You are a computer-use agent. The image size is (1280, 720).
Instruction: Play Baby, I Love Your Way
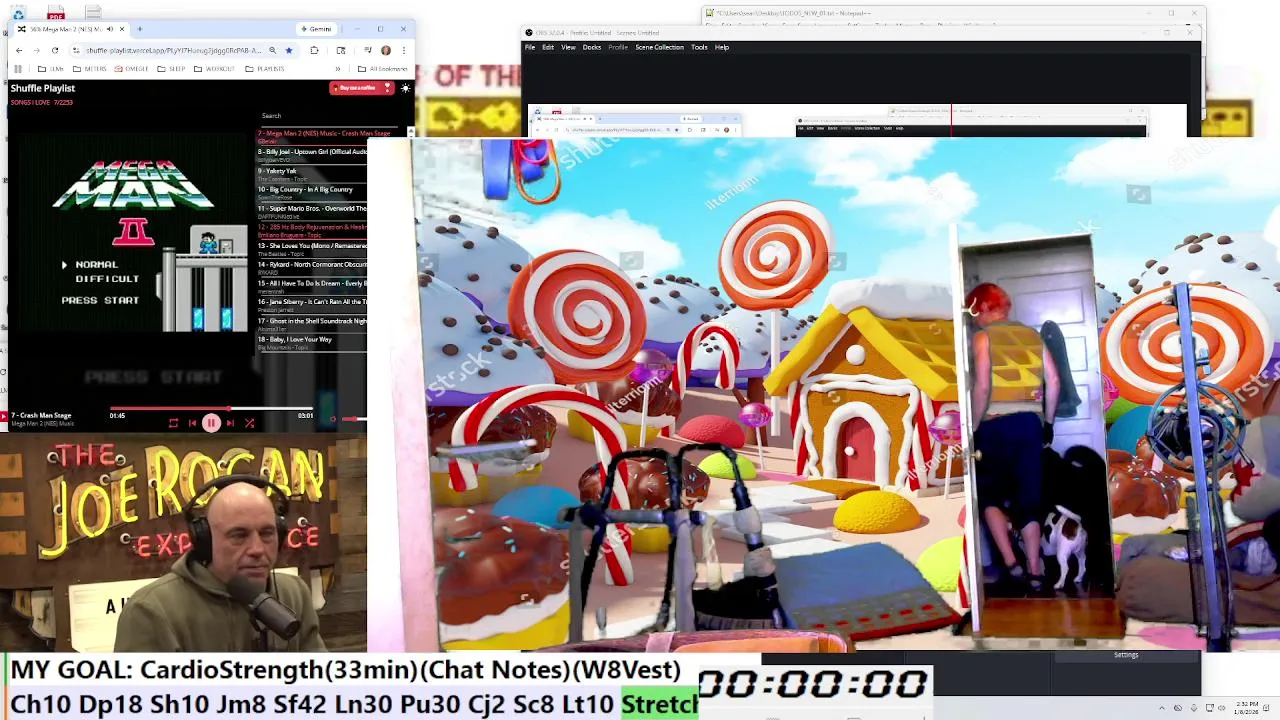[x=312, y=341]
